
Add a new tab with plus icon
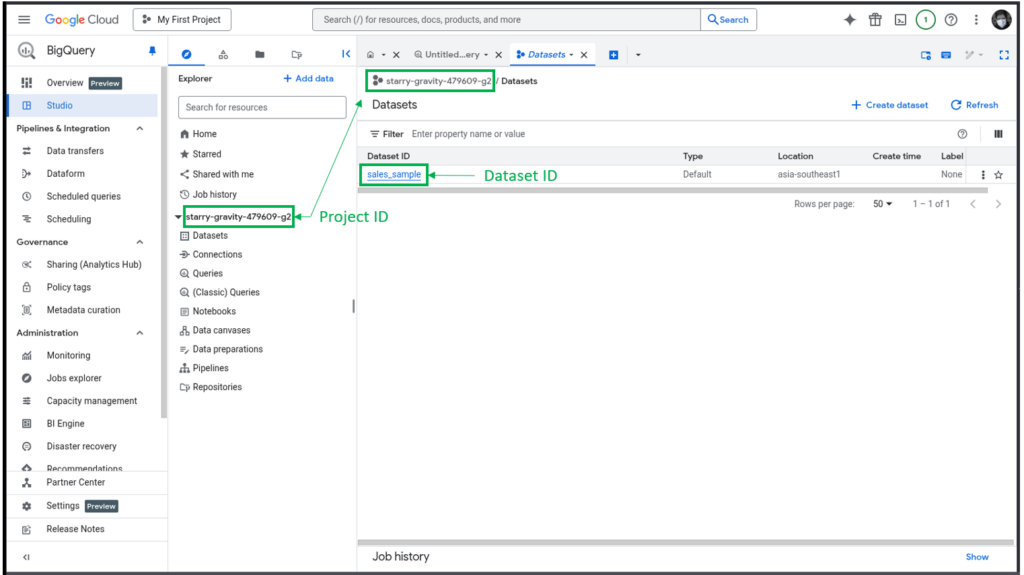pyautogui.click(x=614, y=55)
